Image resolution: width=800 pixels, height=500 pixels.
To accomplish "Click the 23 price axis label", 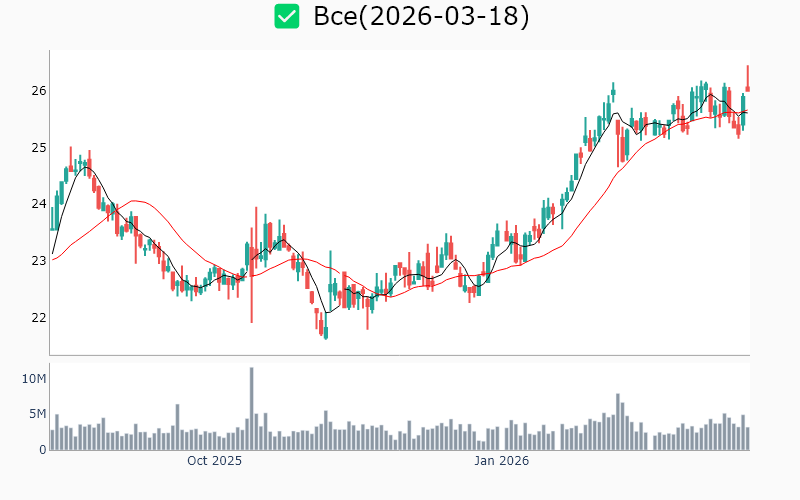I will (x=38, y=261).
